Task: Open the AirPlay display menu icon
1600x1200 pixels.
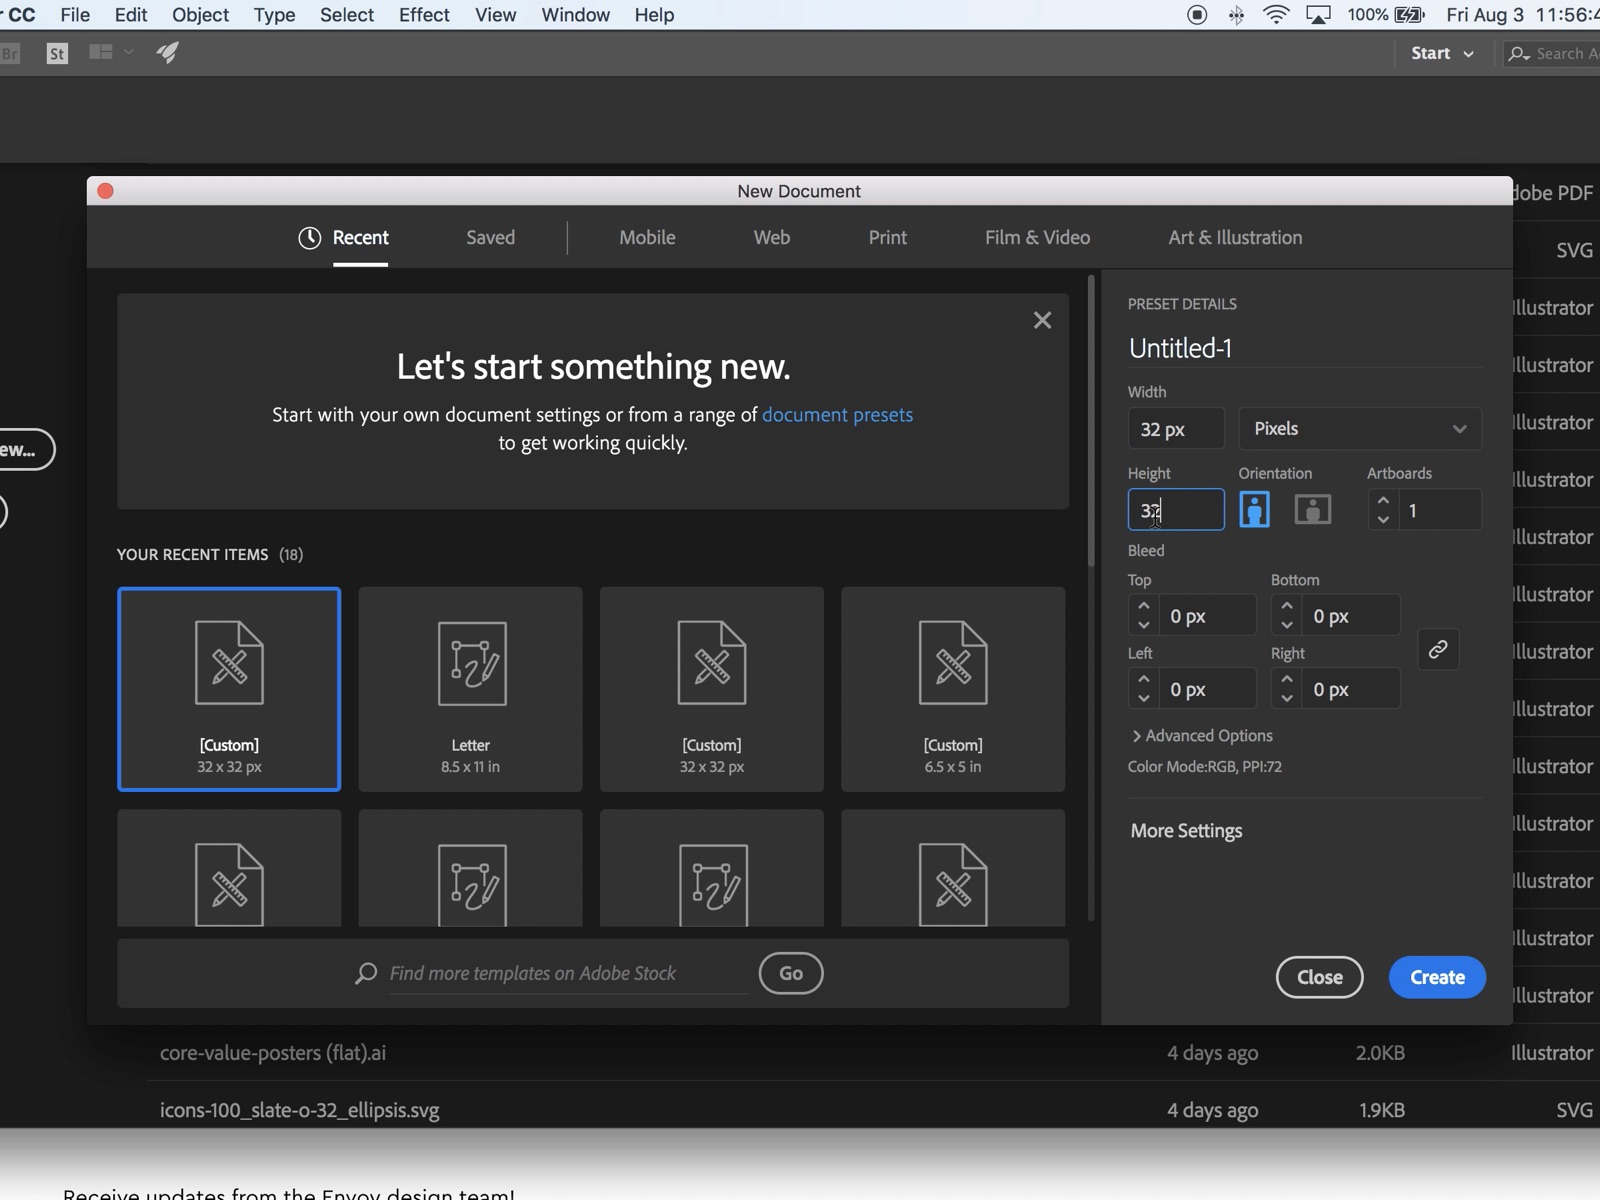Action: coord(1319,15)
